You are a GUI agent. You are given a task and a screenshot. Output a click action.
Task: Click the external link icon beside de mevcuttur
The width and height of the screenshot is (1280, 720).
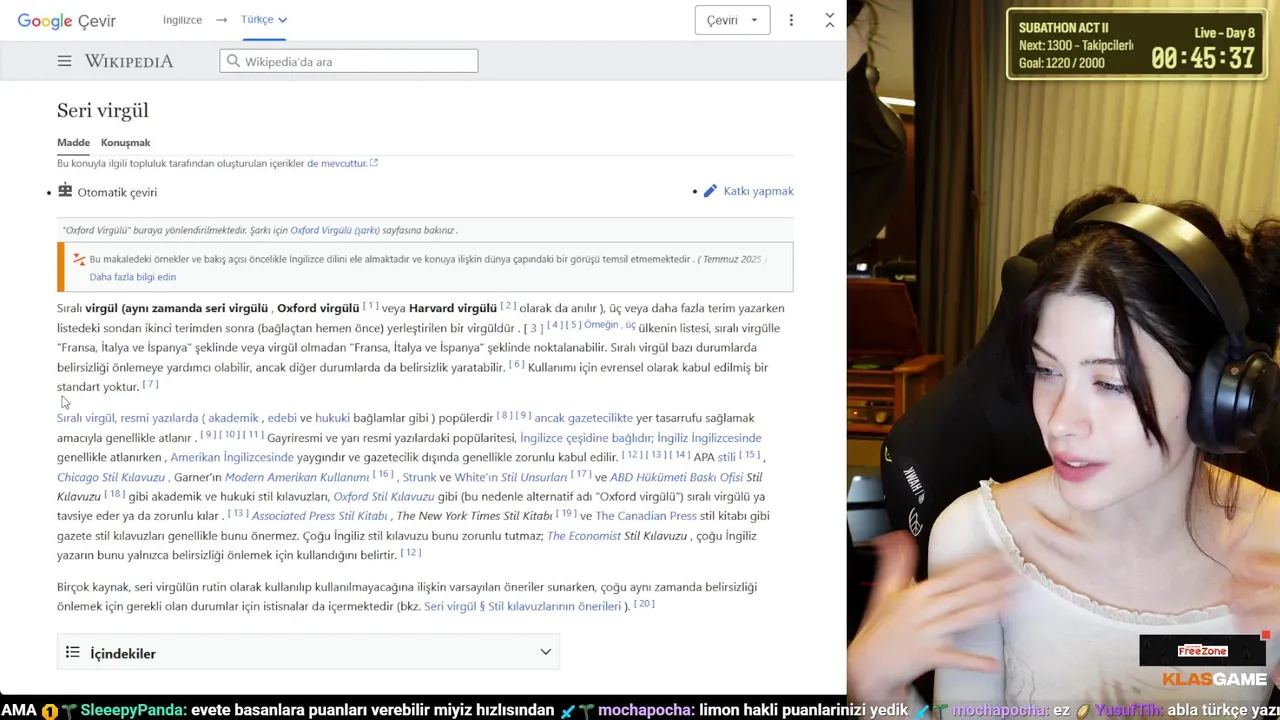pyautogui.click(x=373, y=163)
